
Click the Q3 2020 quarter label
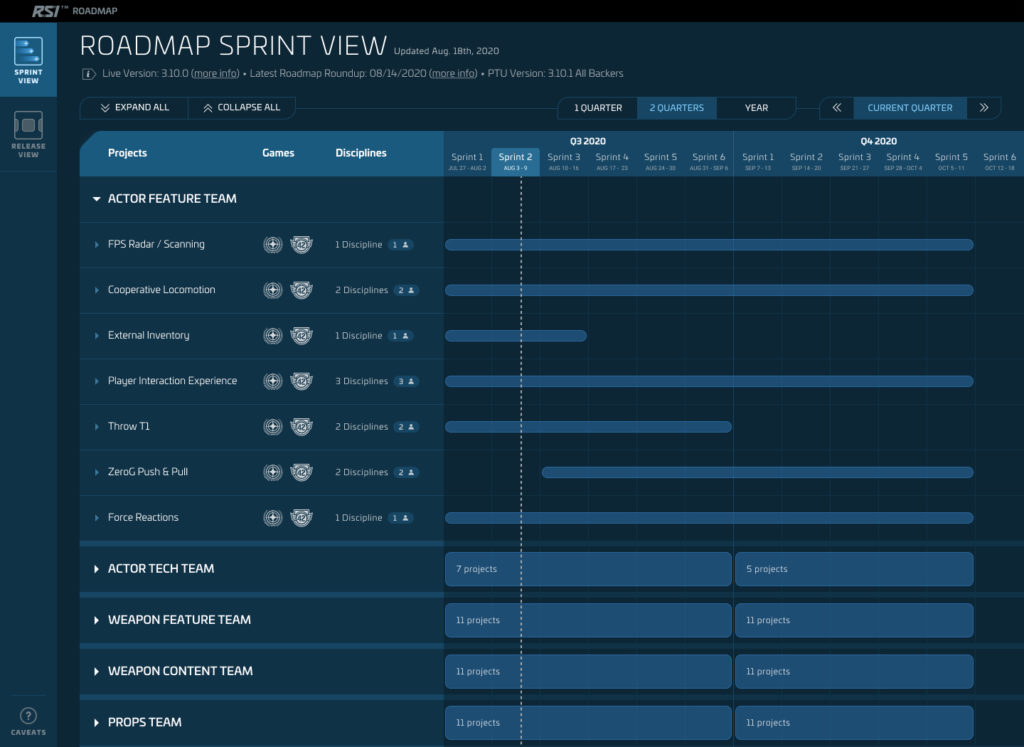588,141
